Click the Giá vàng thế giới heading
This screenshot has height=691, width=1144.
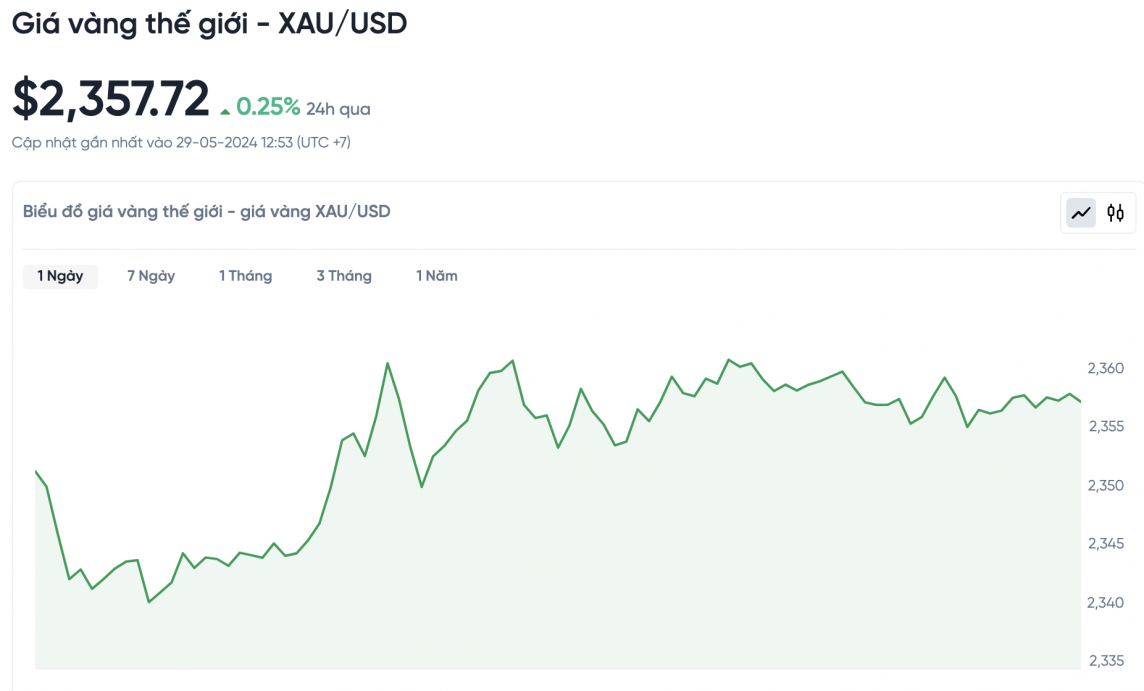209,24
